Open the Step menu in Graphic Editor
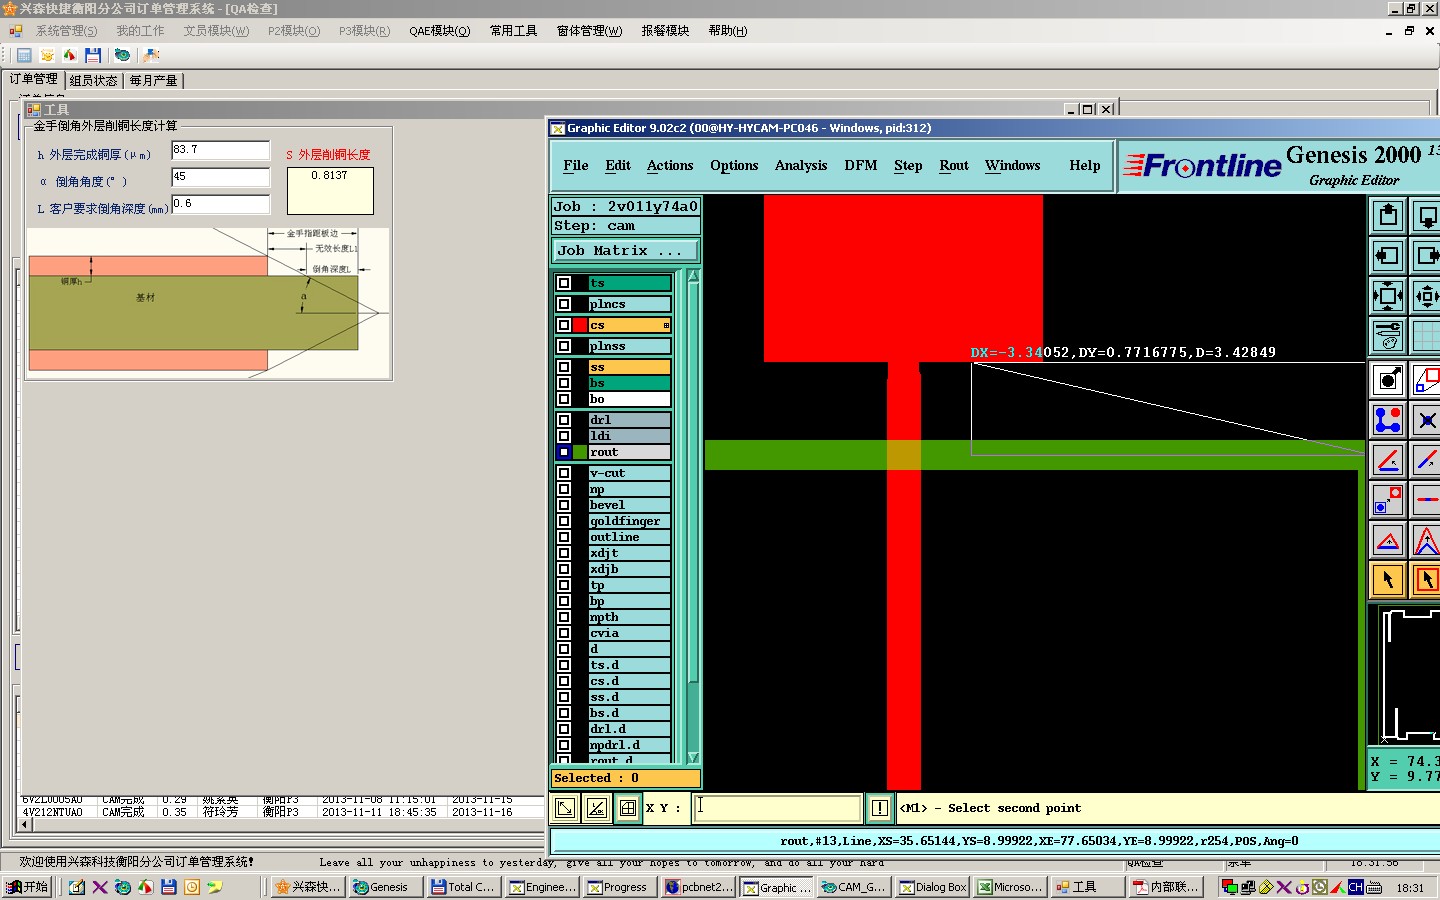1440x900 pixels. 908,166
